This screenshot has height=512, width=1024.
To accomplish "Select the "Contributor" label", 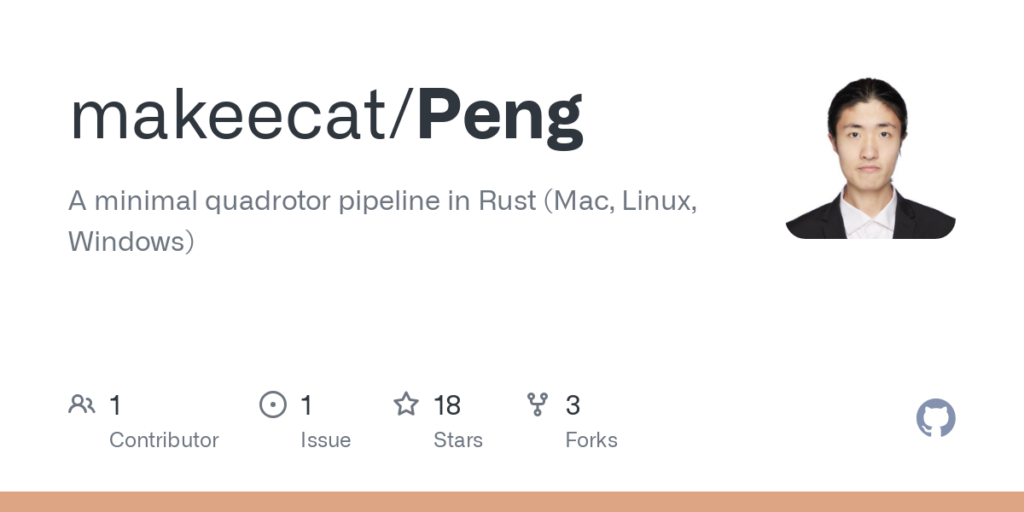I will click(x=164, y=440).
